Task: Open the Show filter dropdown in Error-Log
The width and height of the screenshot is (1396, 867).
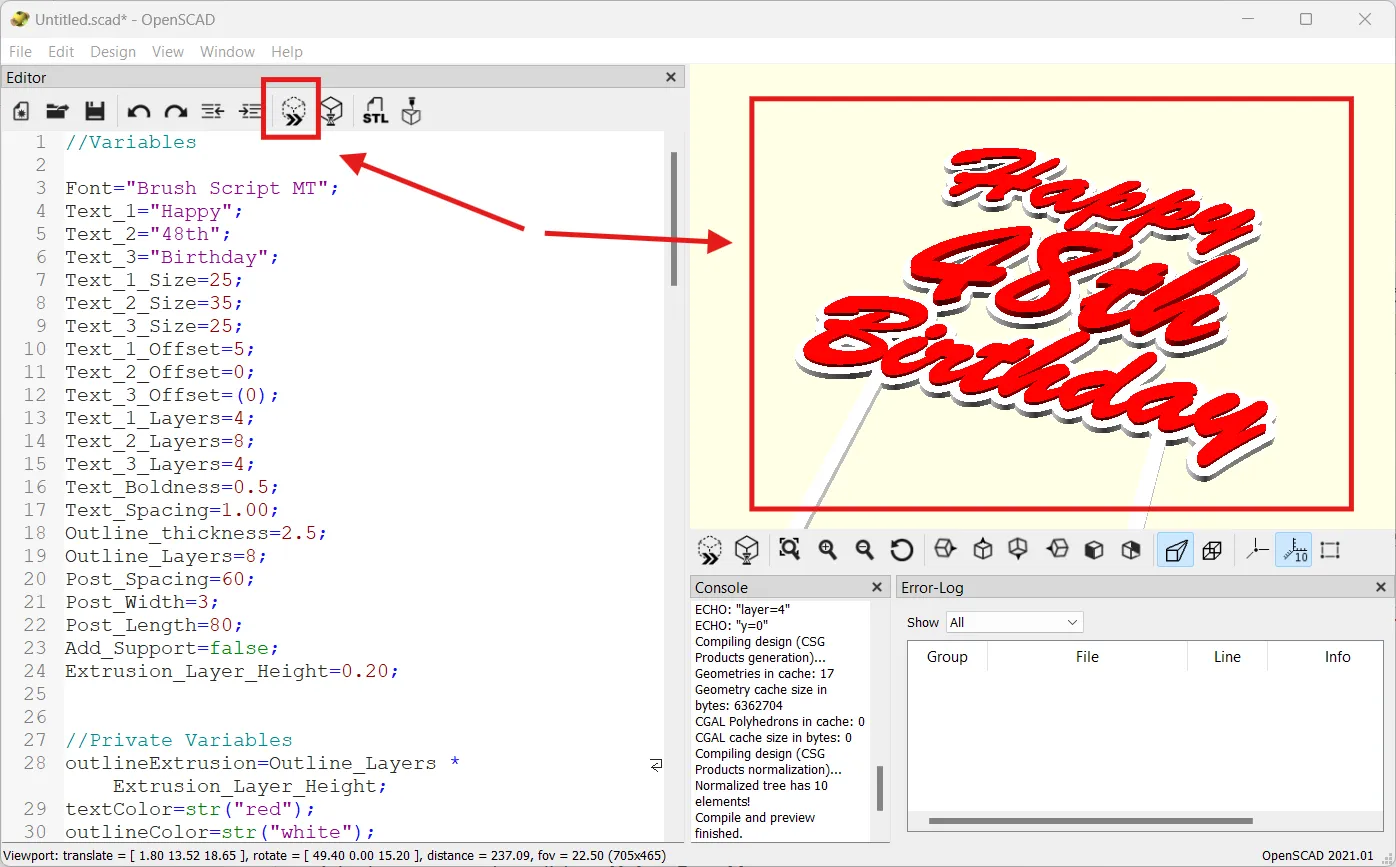Action: pyautogui.click(x=1014, y=622)
